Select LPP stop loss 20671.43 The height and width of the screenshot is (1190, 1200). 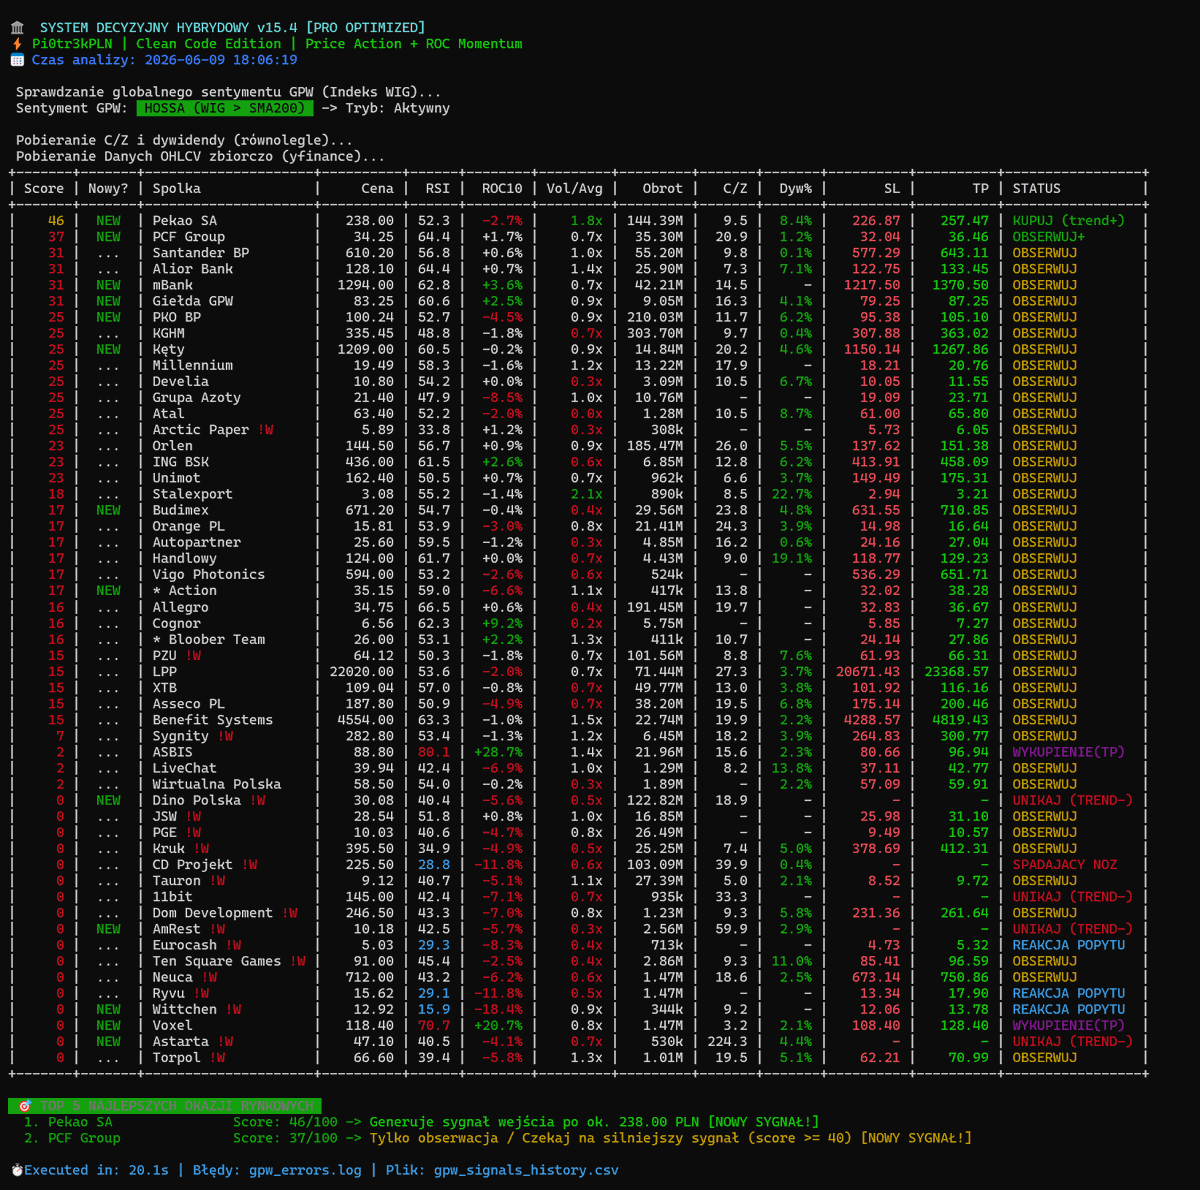868,672
